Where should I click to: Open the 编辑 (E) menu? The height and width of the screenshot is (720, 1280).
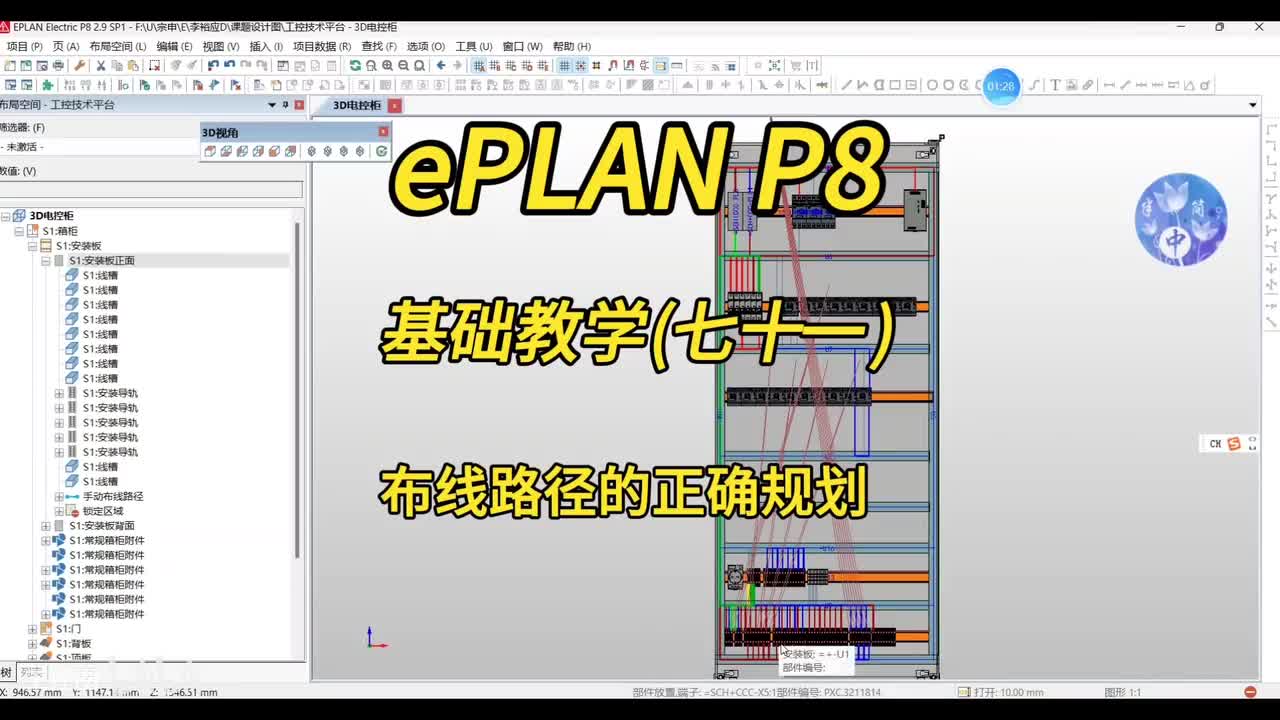coord(174,46)
